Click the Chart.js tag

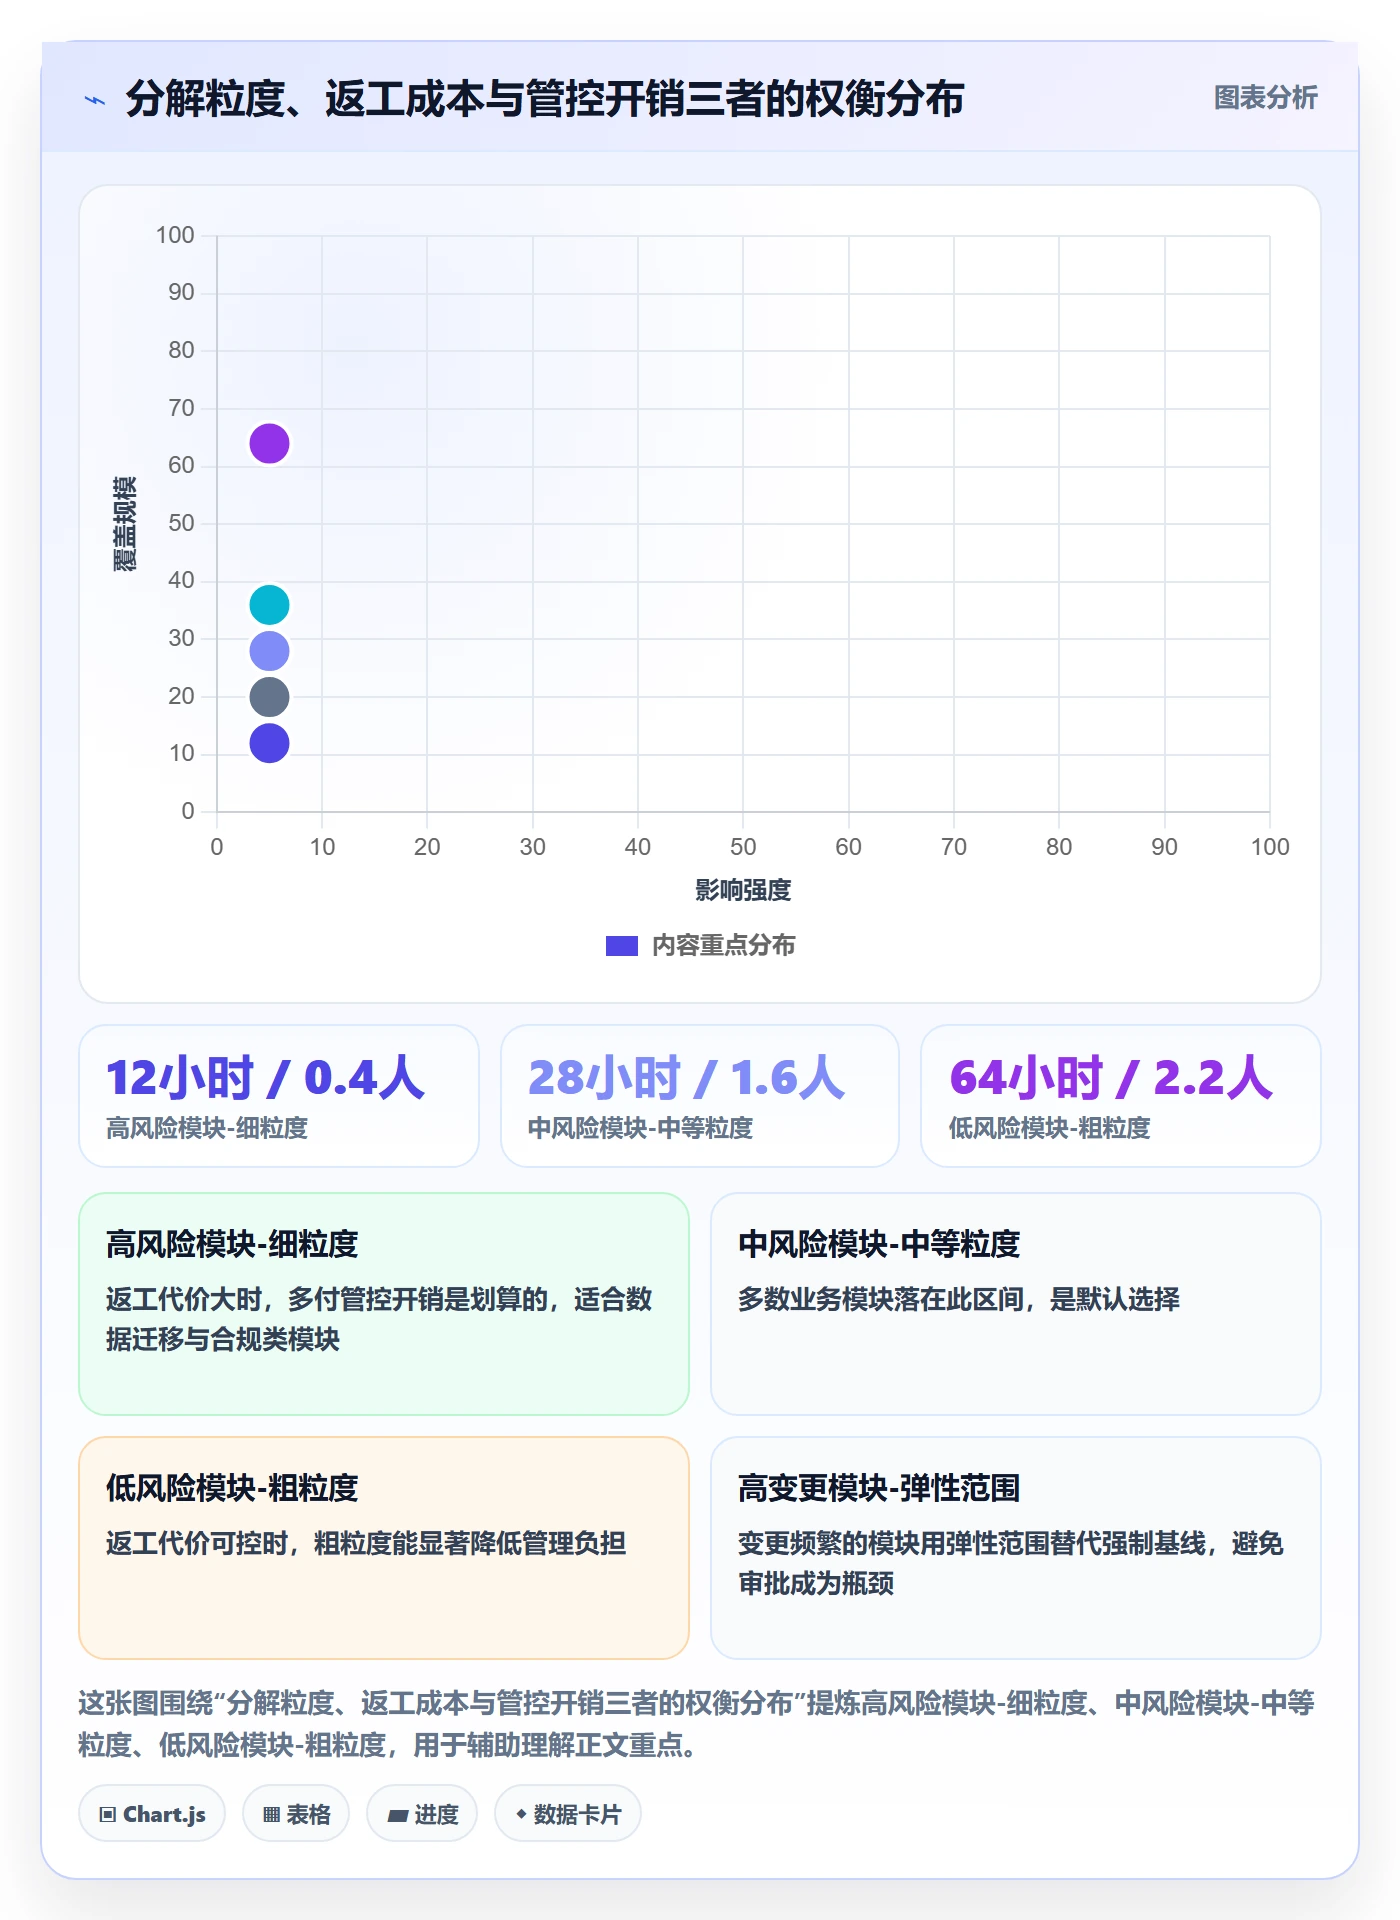click(x=152, y=1813)
